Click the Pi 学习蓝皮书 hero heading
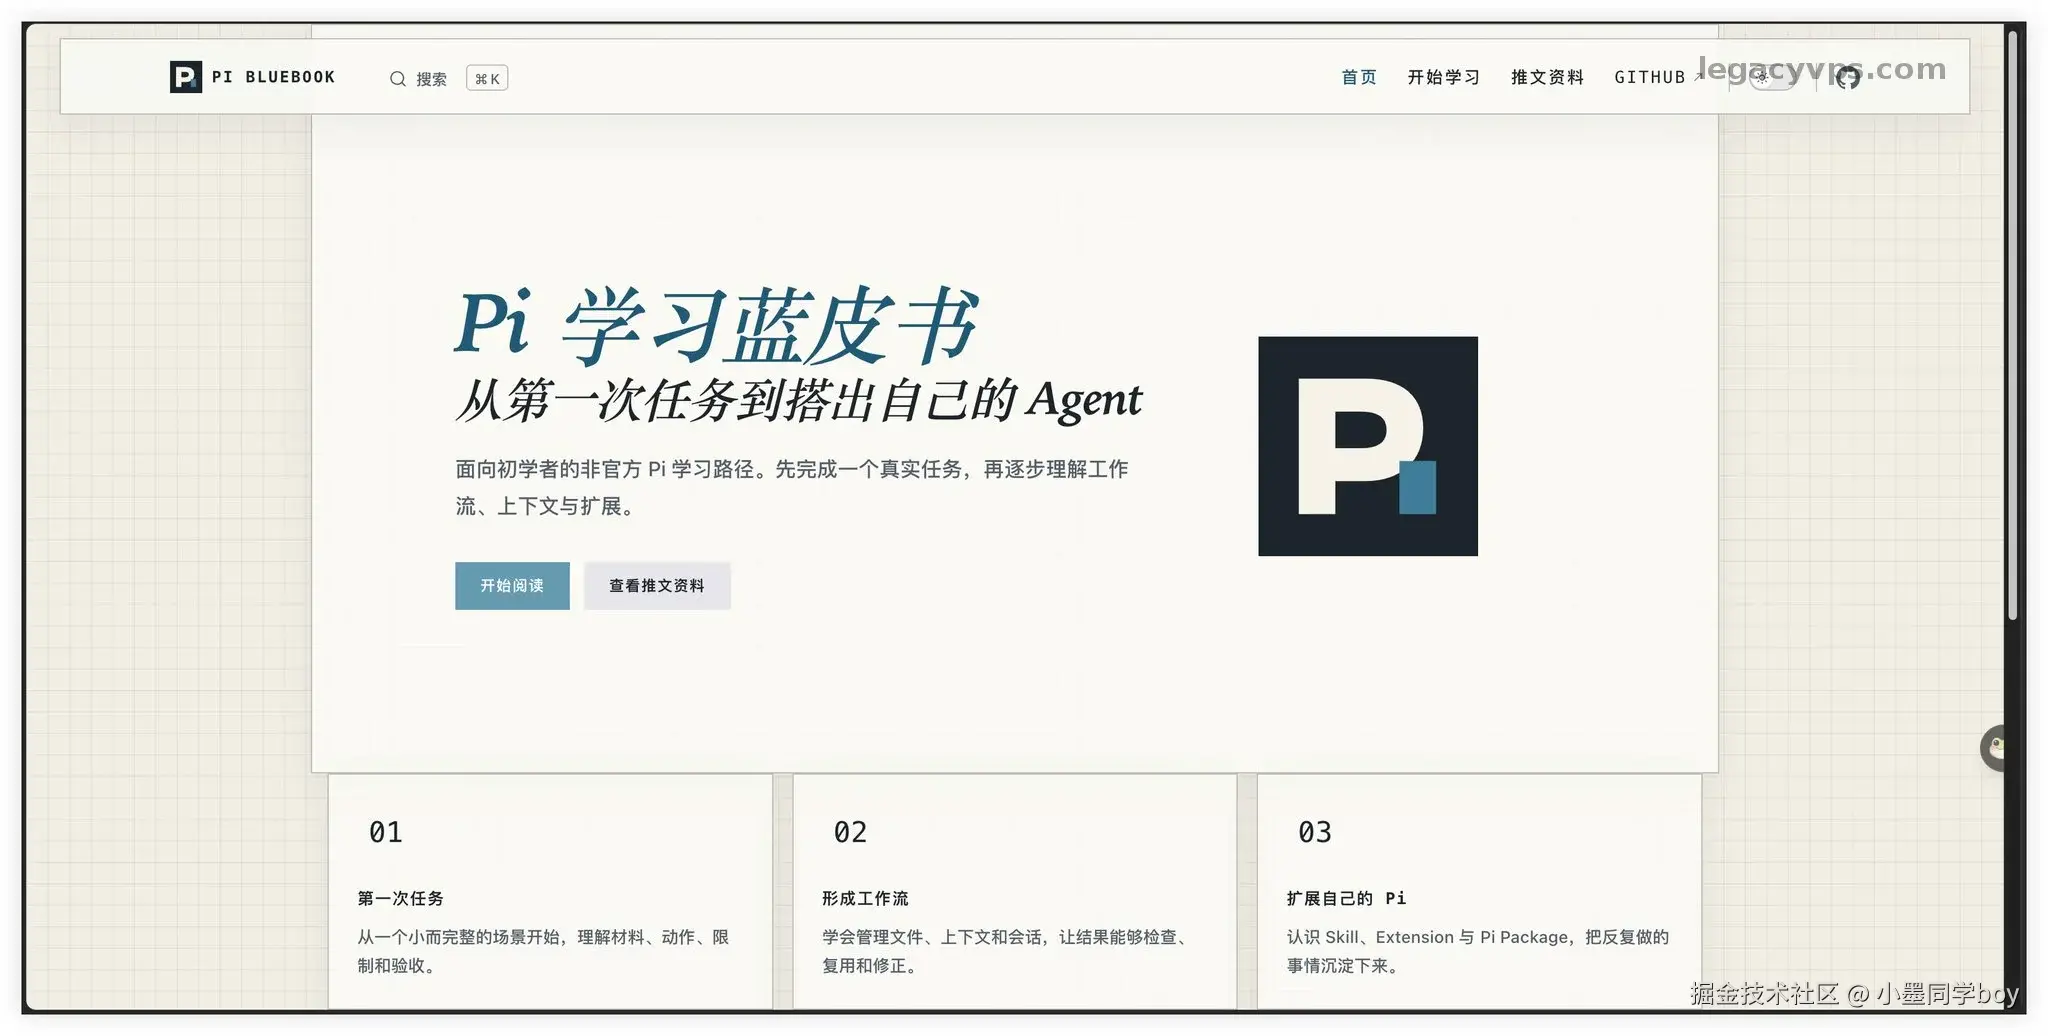Image resolution: width=2048 pixels, height=1036 pixels. tap(716, 325)
